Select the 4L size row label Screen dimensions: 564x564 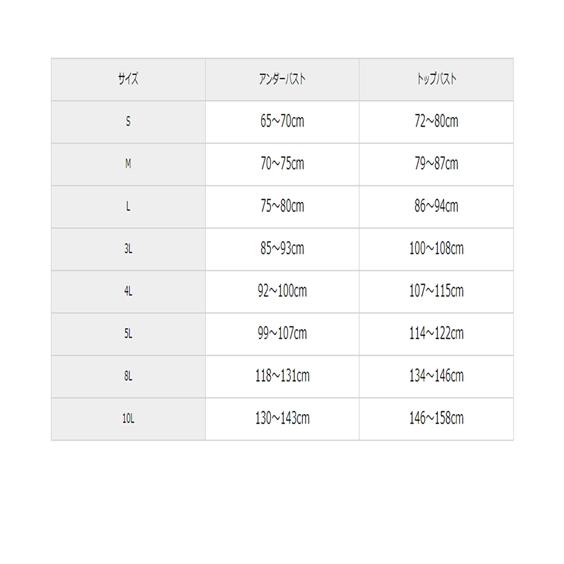128,292
